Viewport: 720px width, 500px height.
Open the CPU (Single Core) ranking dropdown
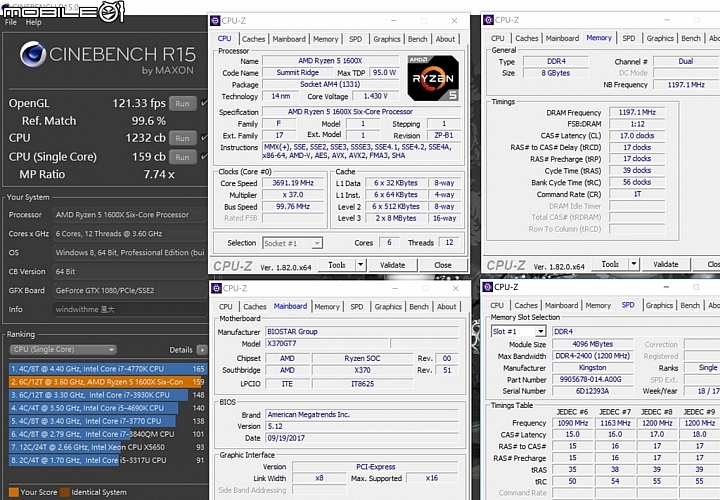pyautogui.click(x=63, y=349)
